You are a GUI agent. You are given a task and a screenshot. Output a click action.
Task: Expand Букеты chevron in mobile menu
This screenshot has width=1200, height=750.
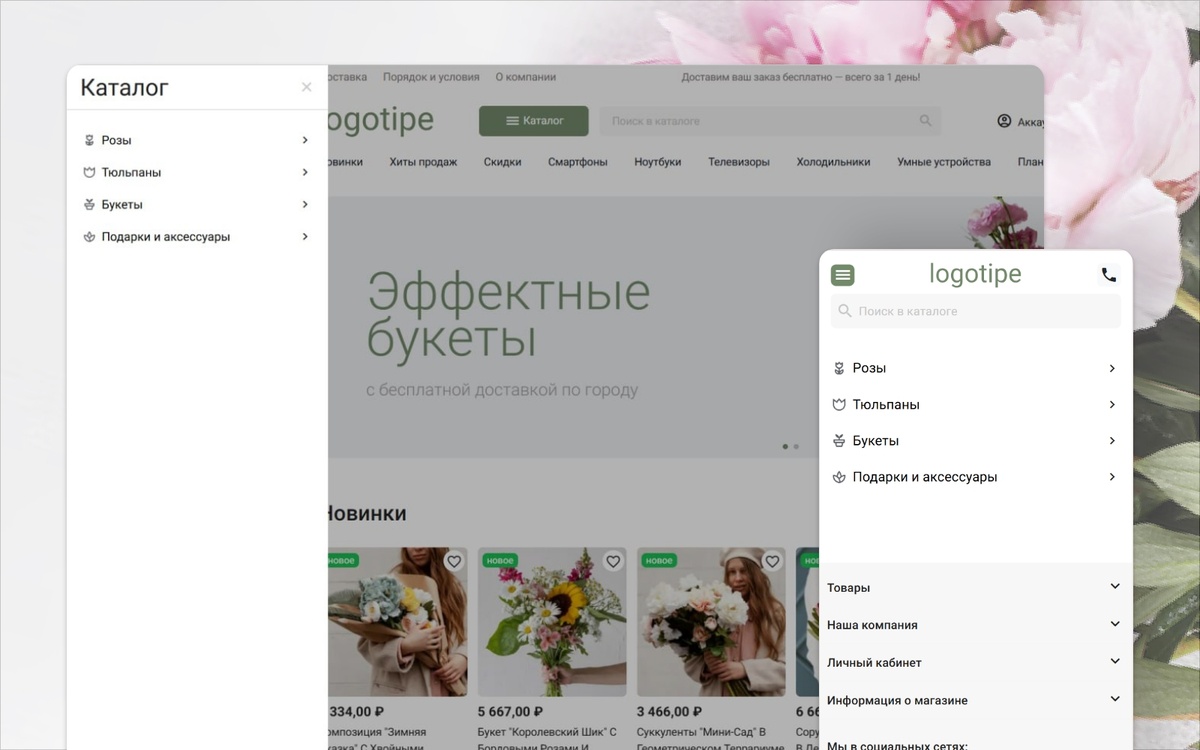pyautogui.click(x=1112, y=441)
